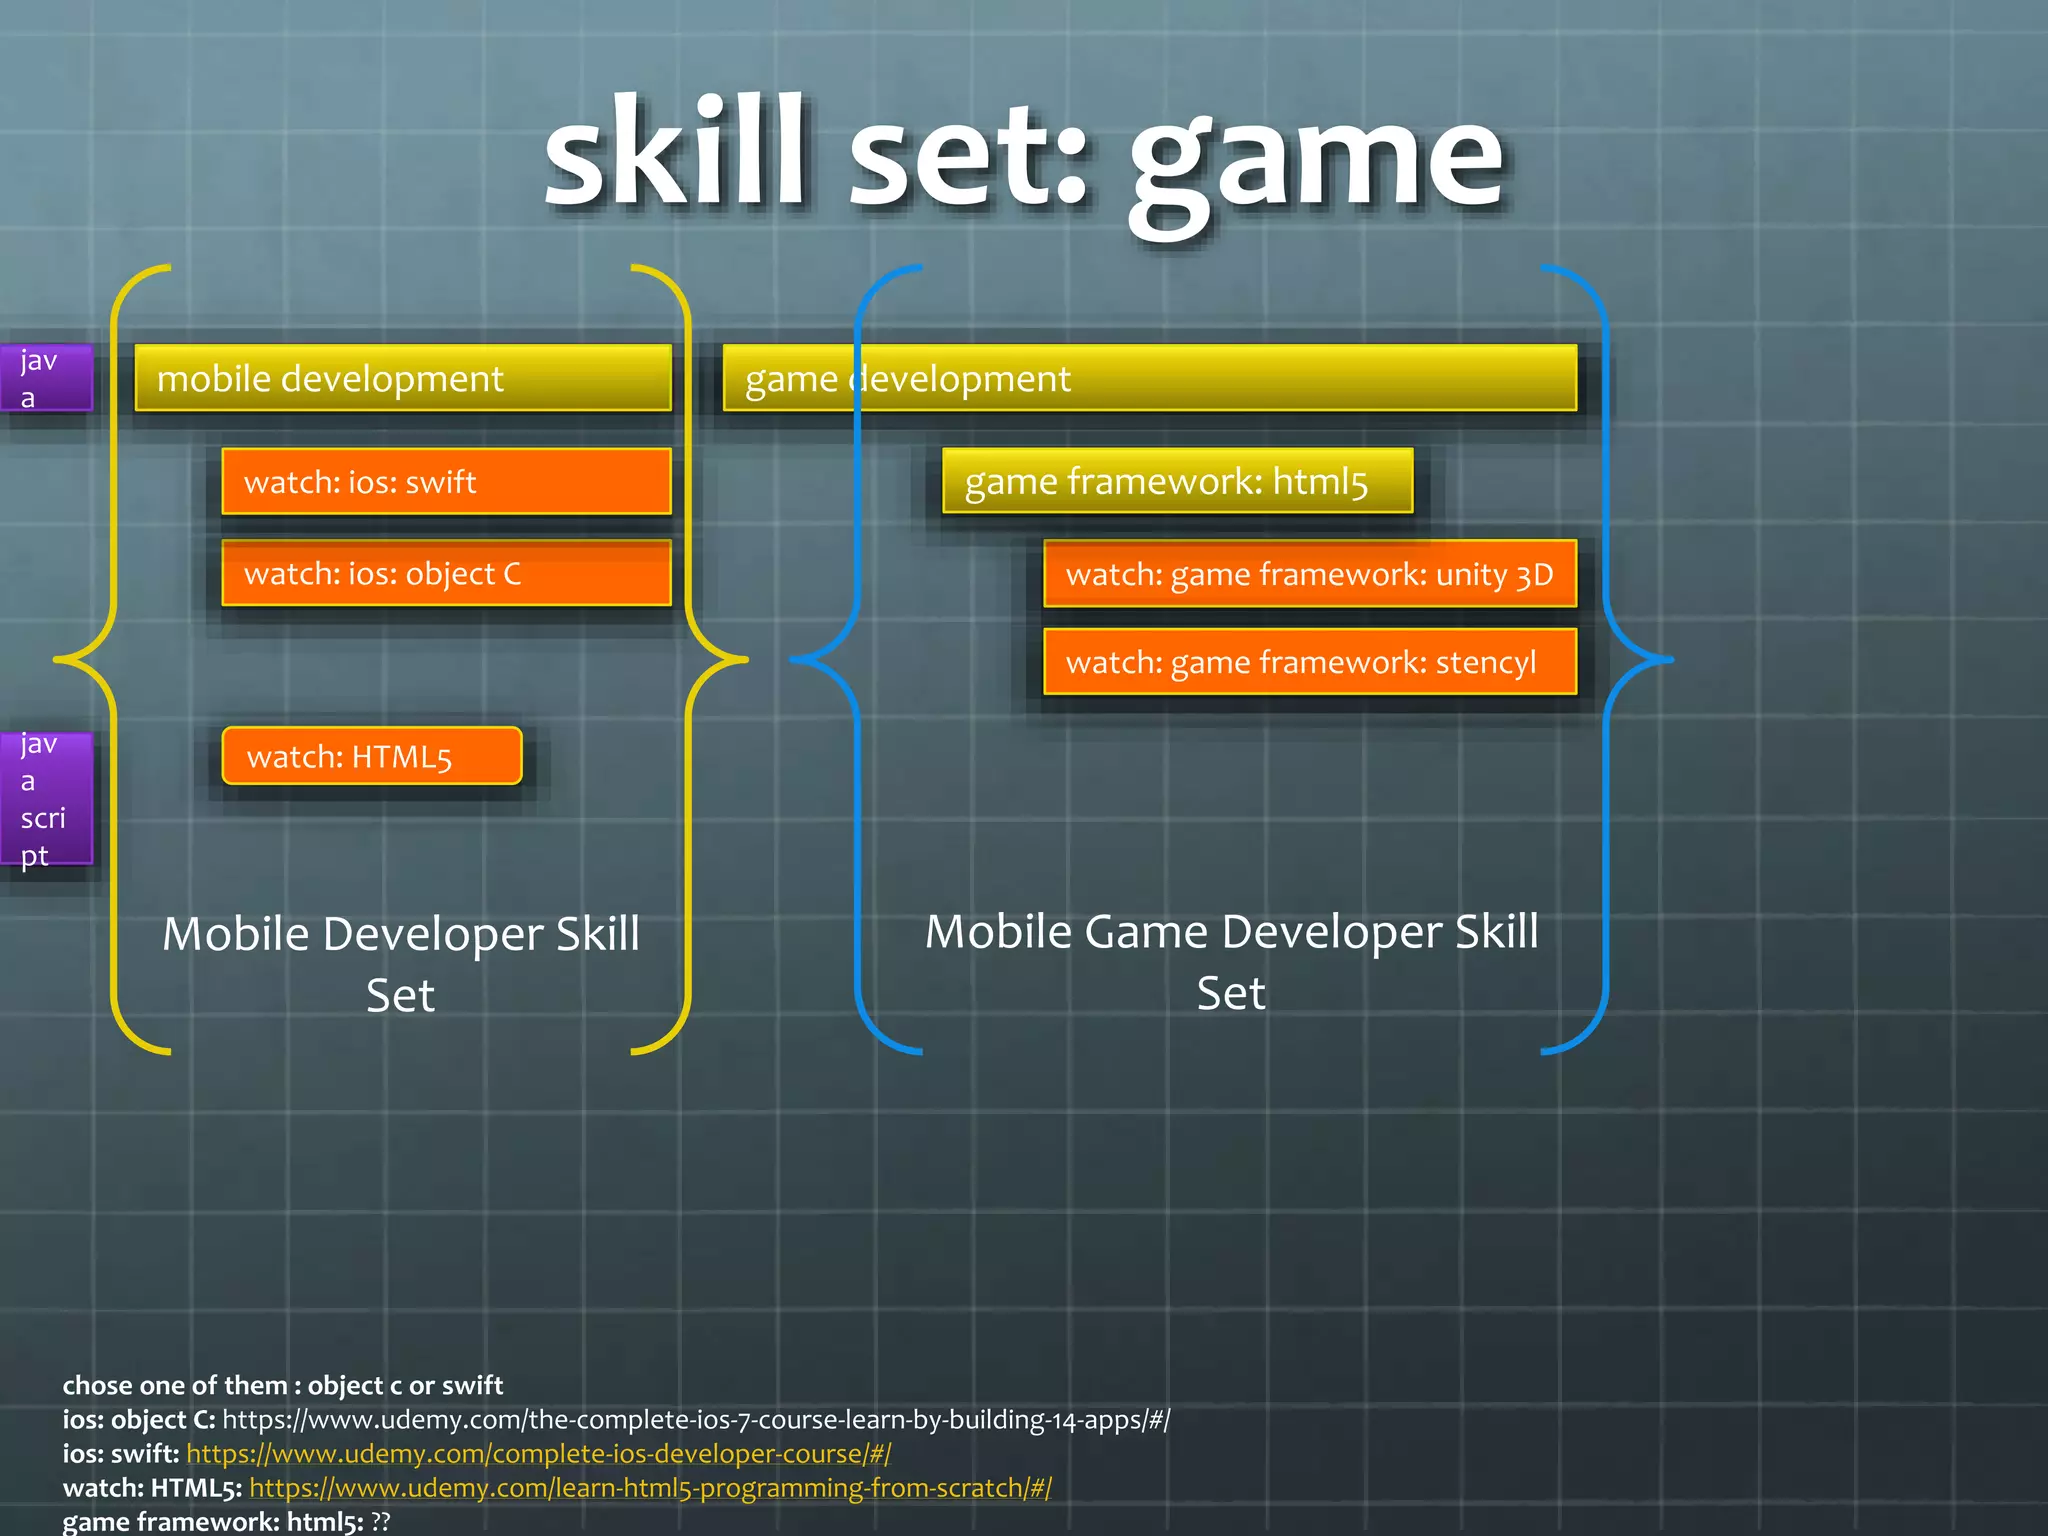Click the iOS Object C Udemy URL
2048x1536 pixels.
coord(696,1419)
